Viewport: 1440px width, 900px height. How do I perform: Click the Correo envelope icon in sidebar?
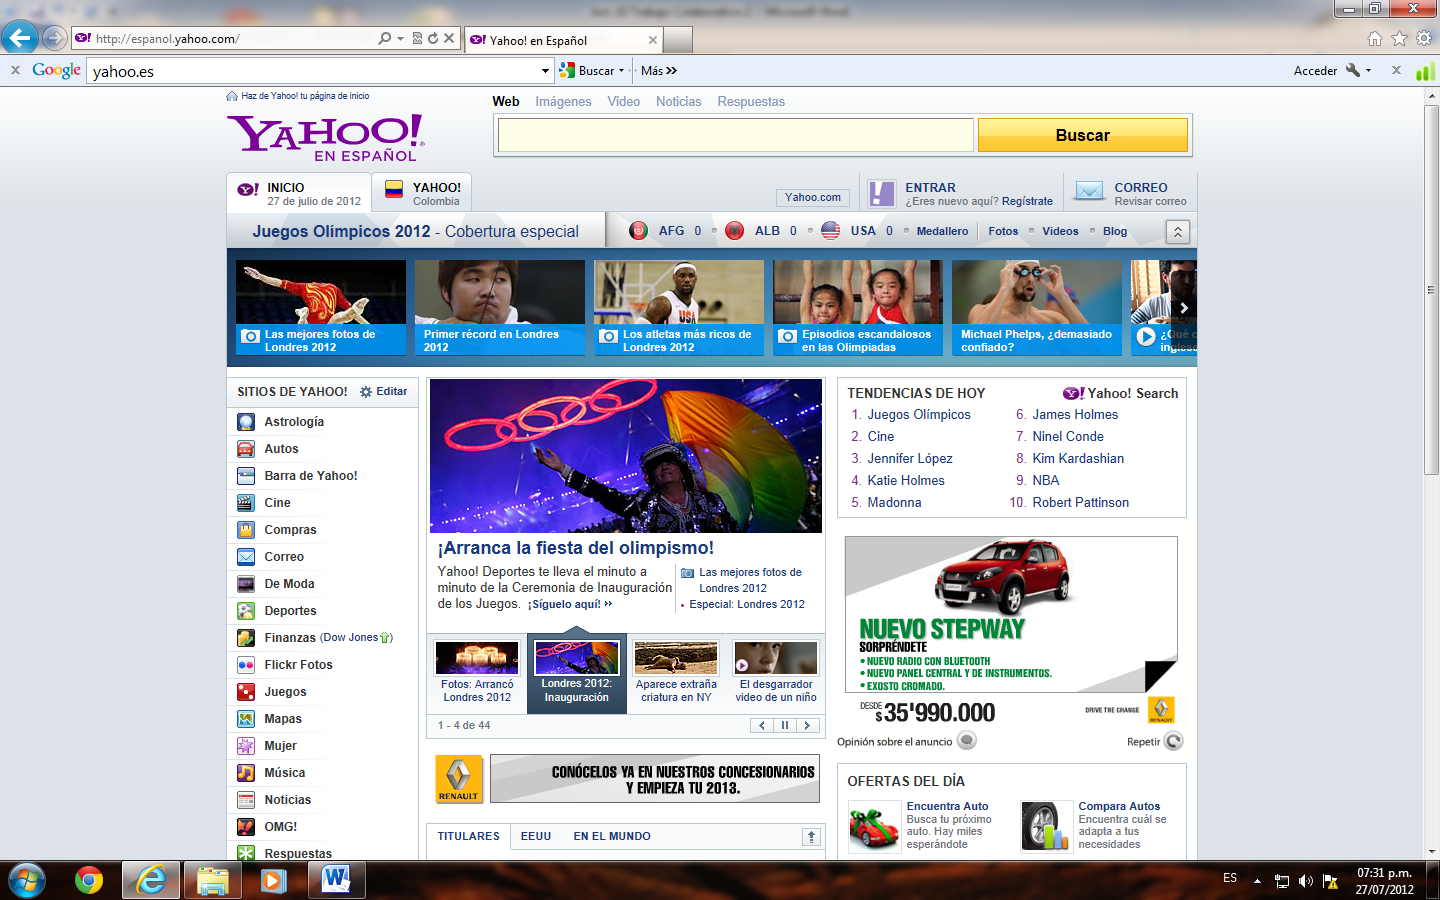pyautogui.click(x=246, y=557)
